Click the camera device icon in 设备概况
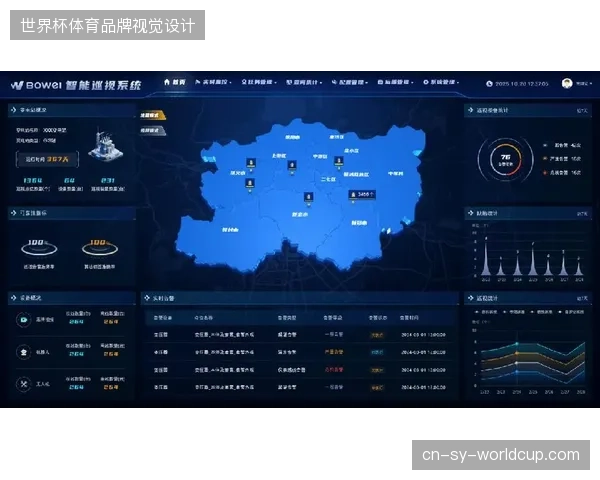The width and height of the screenshot is (600, 480). coord(24,320)
